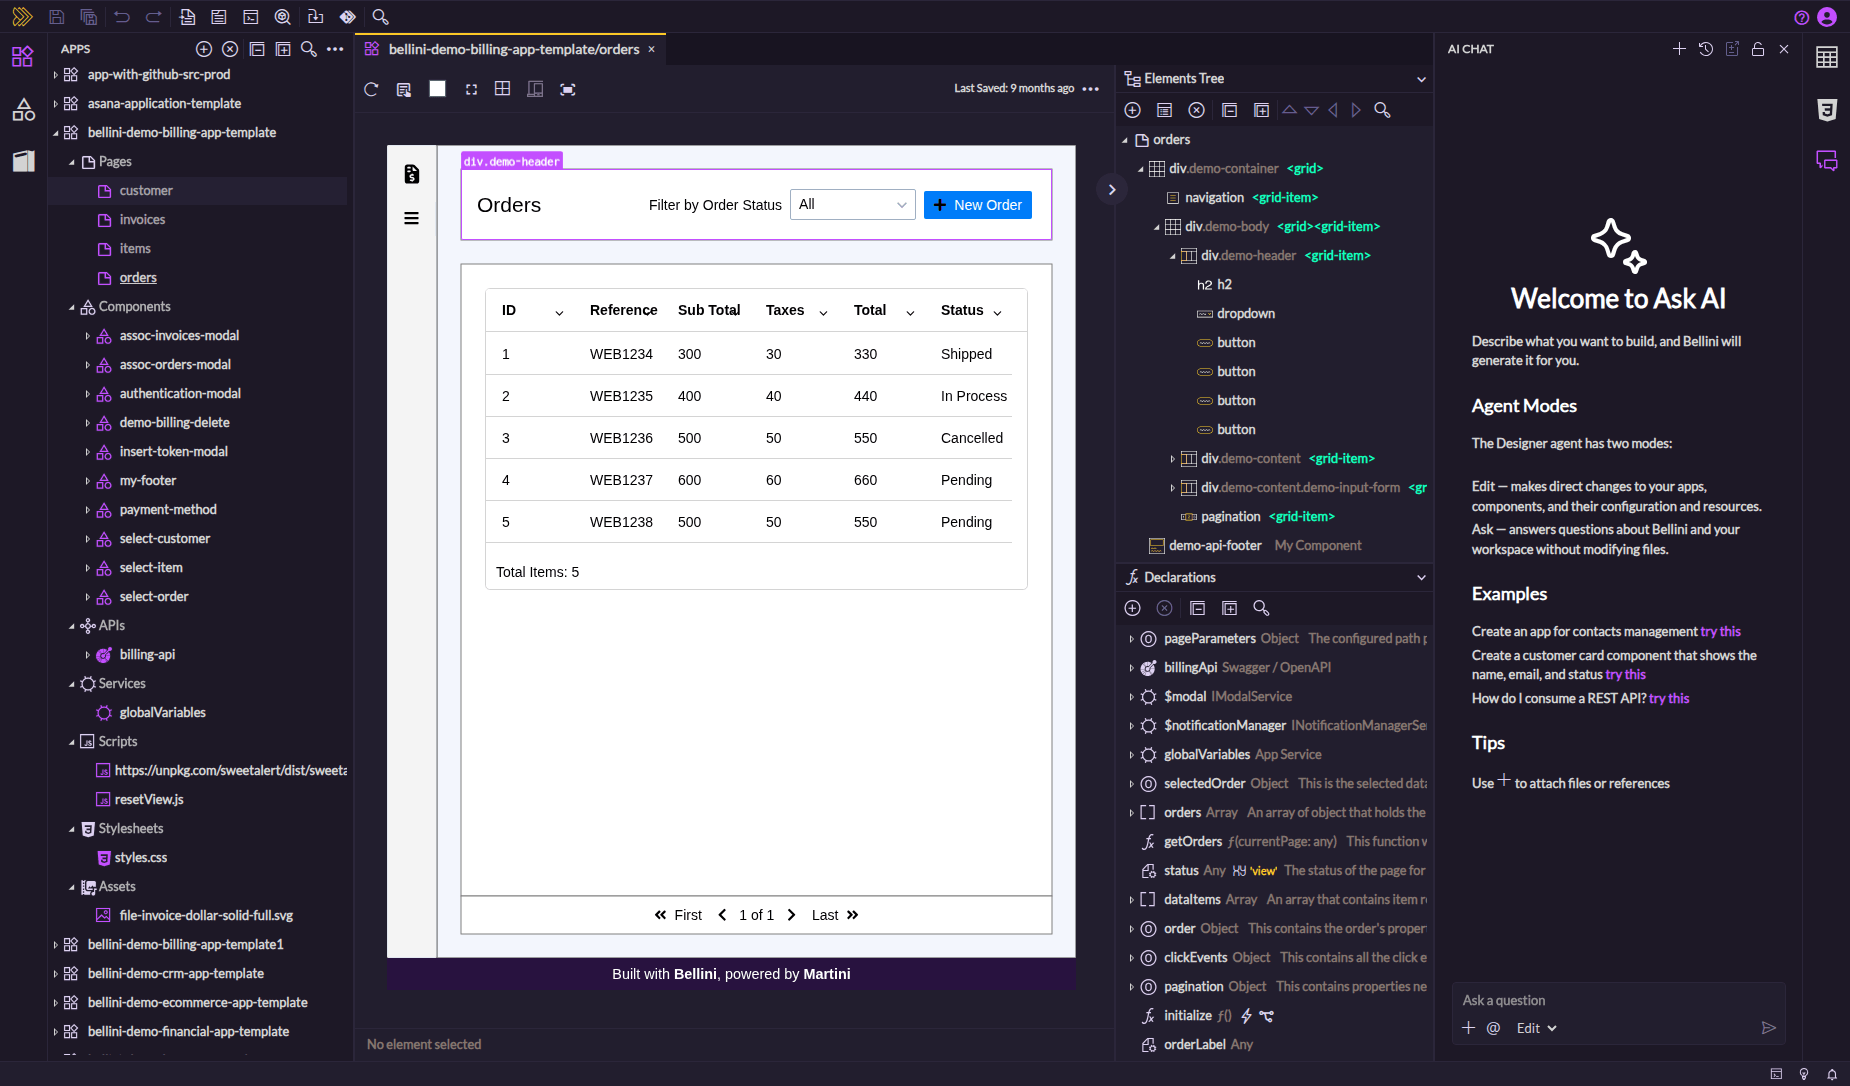Refresh the page designer canvas

pos(371,89)
